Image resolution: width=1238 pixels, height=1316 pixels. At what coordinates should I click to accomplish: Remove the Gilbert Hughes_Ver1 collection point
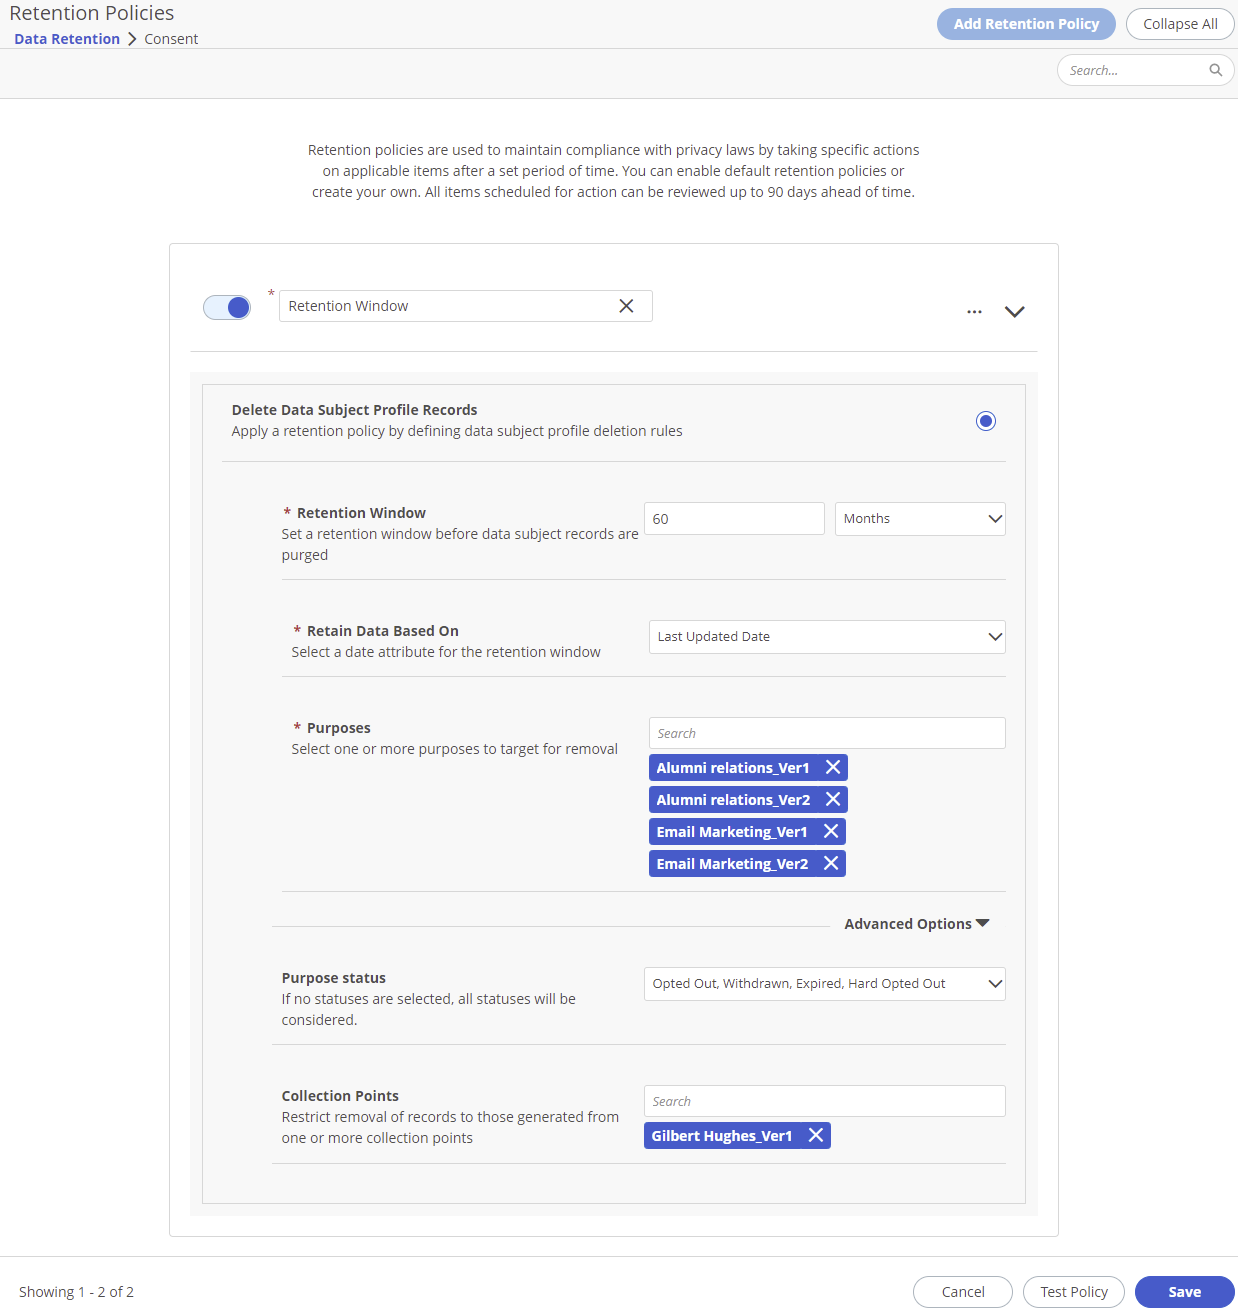(816, 1135)
